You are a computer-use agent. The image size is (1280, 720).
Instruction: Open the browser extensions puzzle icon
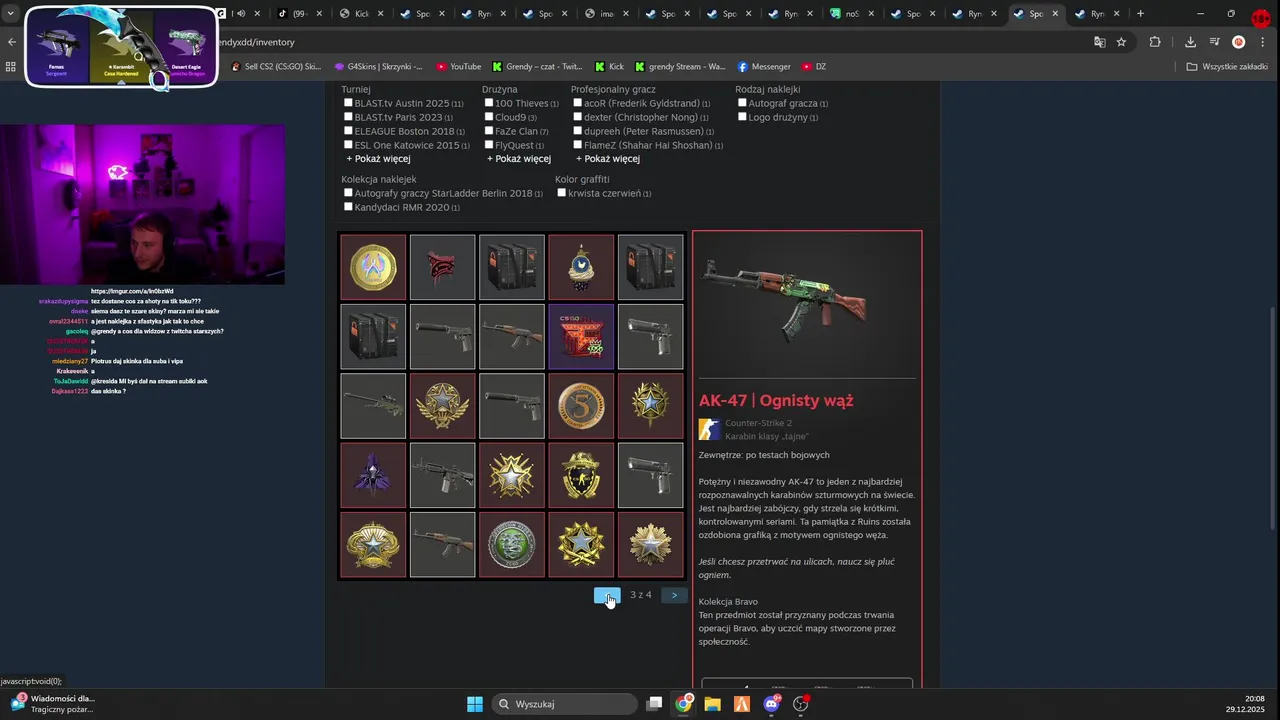pyautogui.click(x=1155, y=42)
